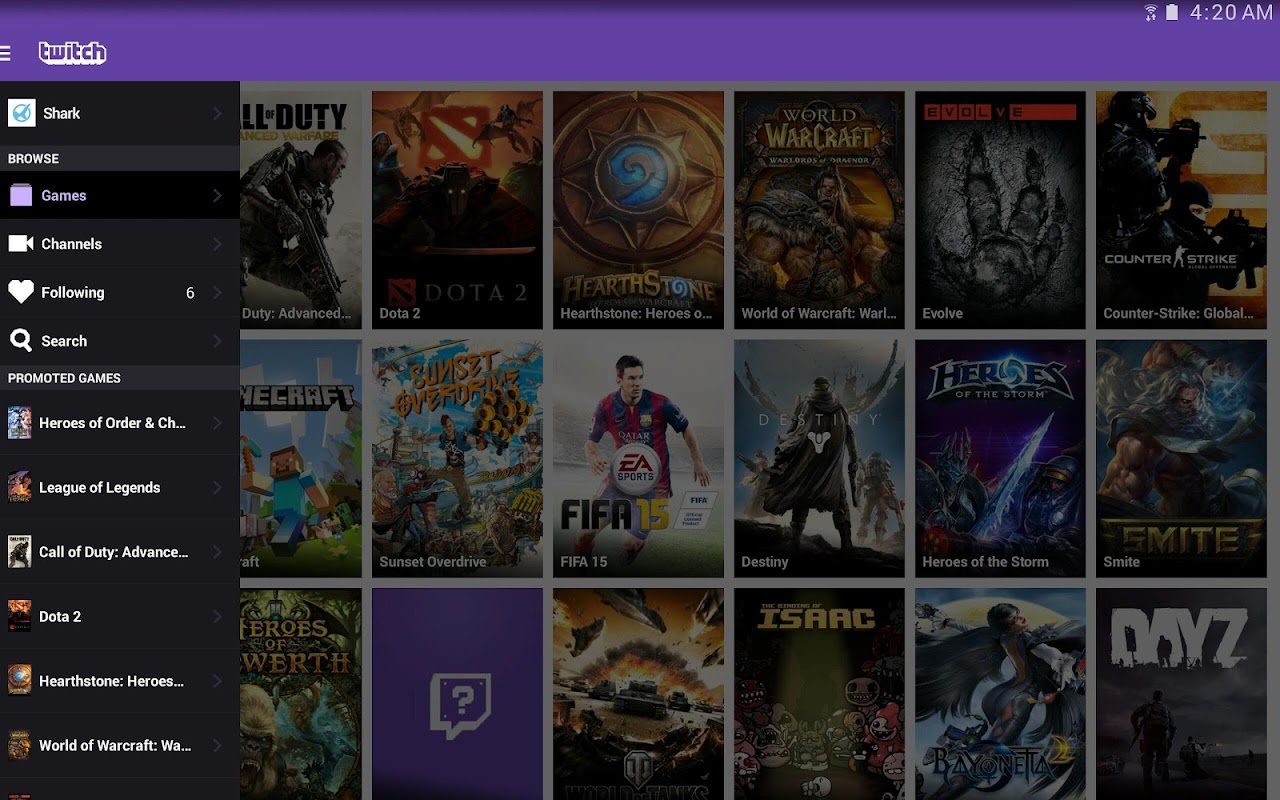Tap the 4:20 AM clock

1231,13
